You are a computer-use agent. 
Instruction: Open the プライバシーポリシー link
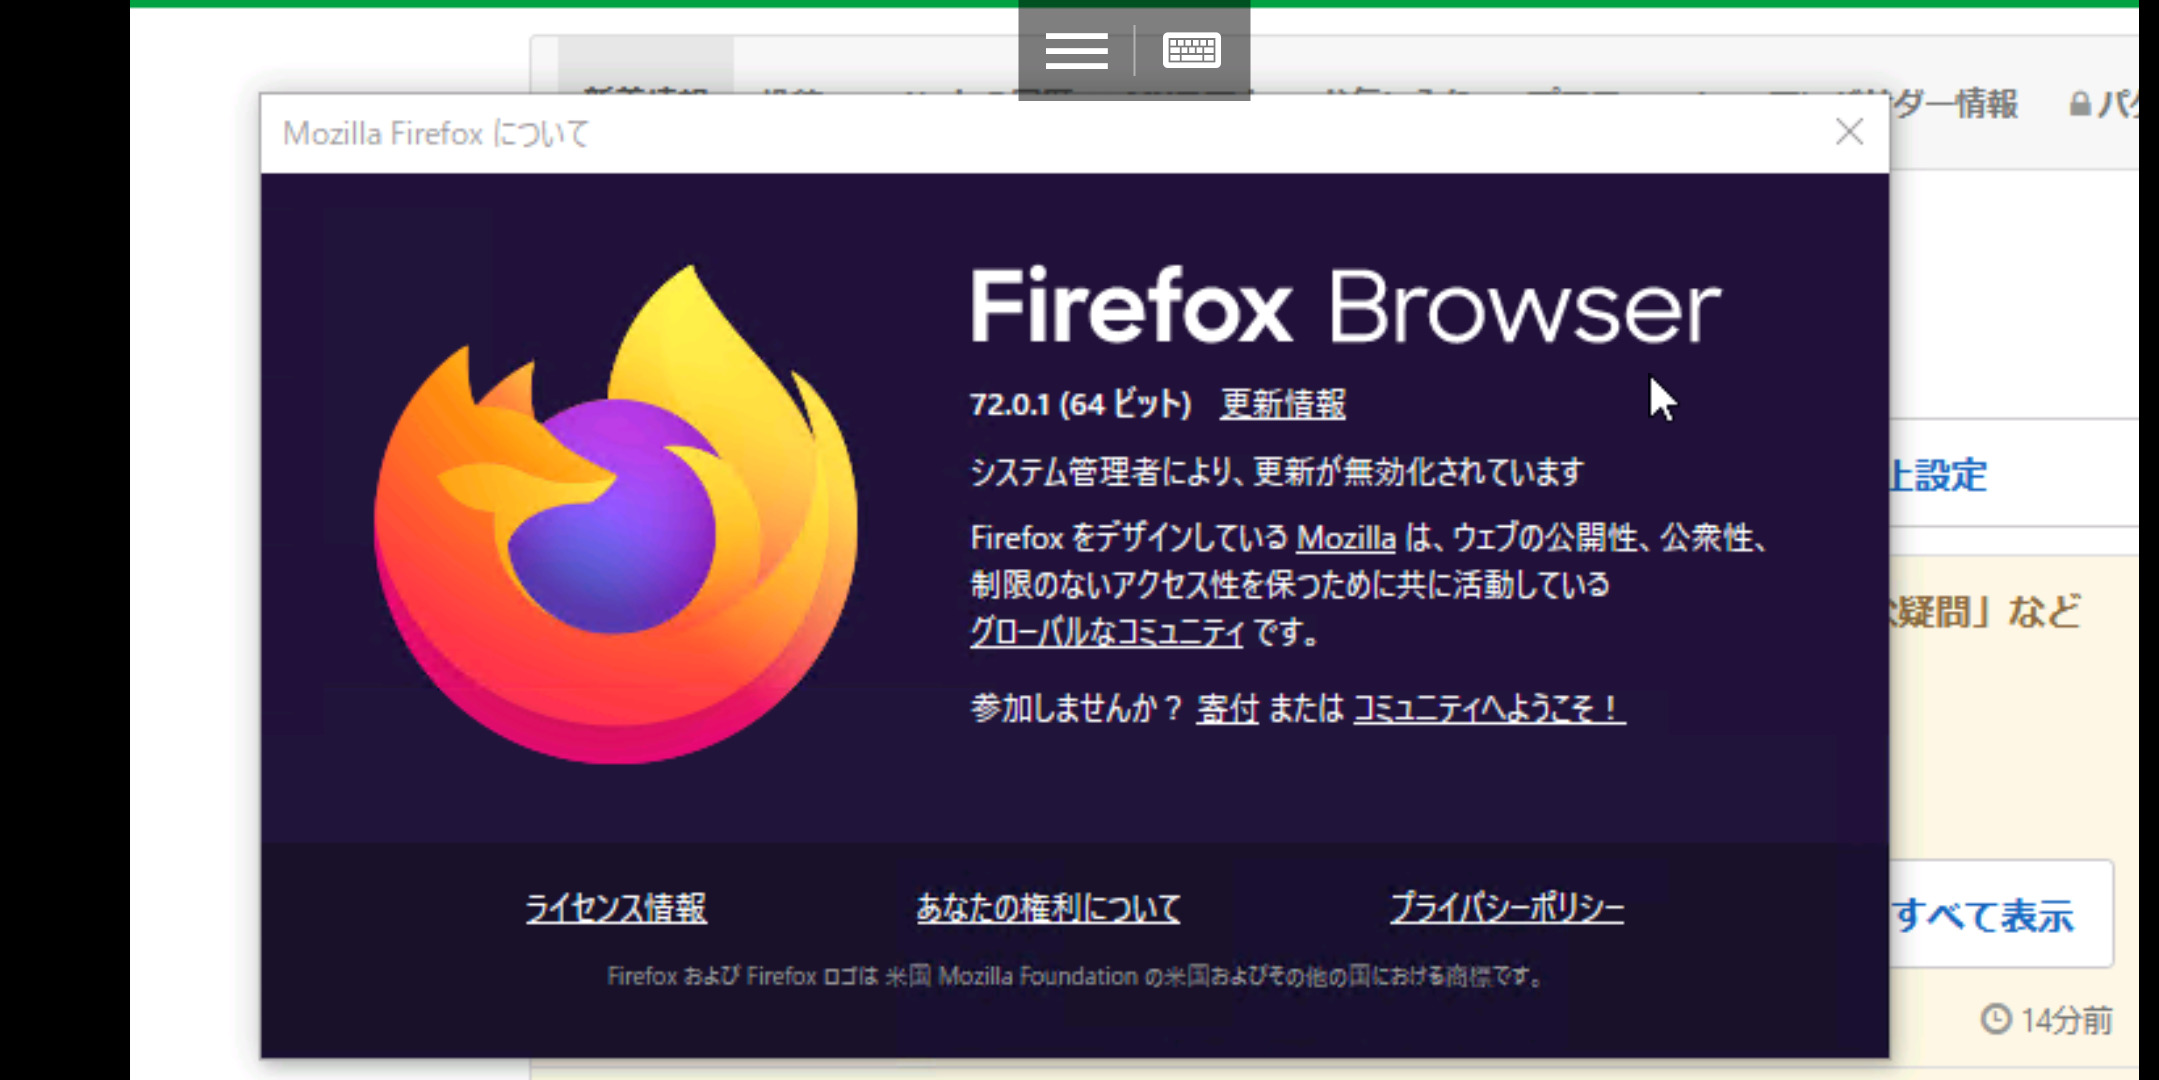coord(1506,907)
